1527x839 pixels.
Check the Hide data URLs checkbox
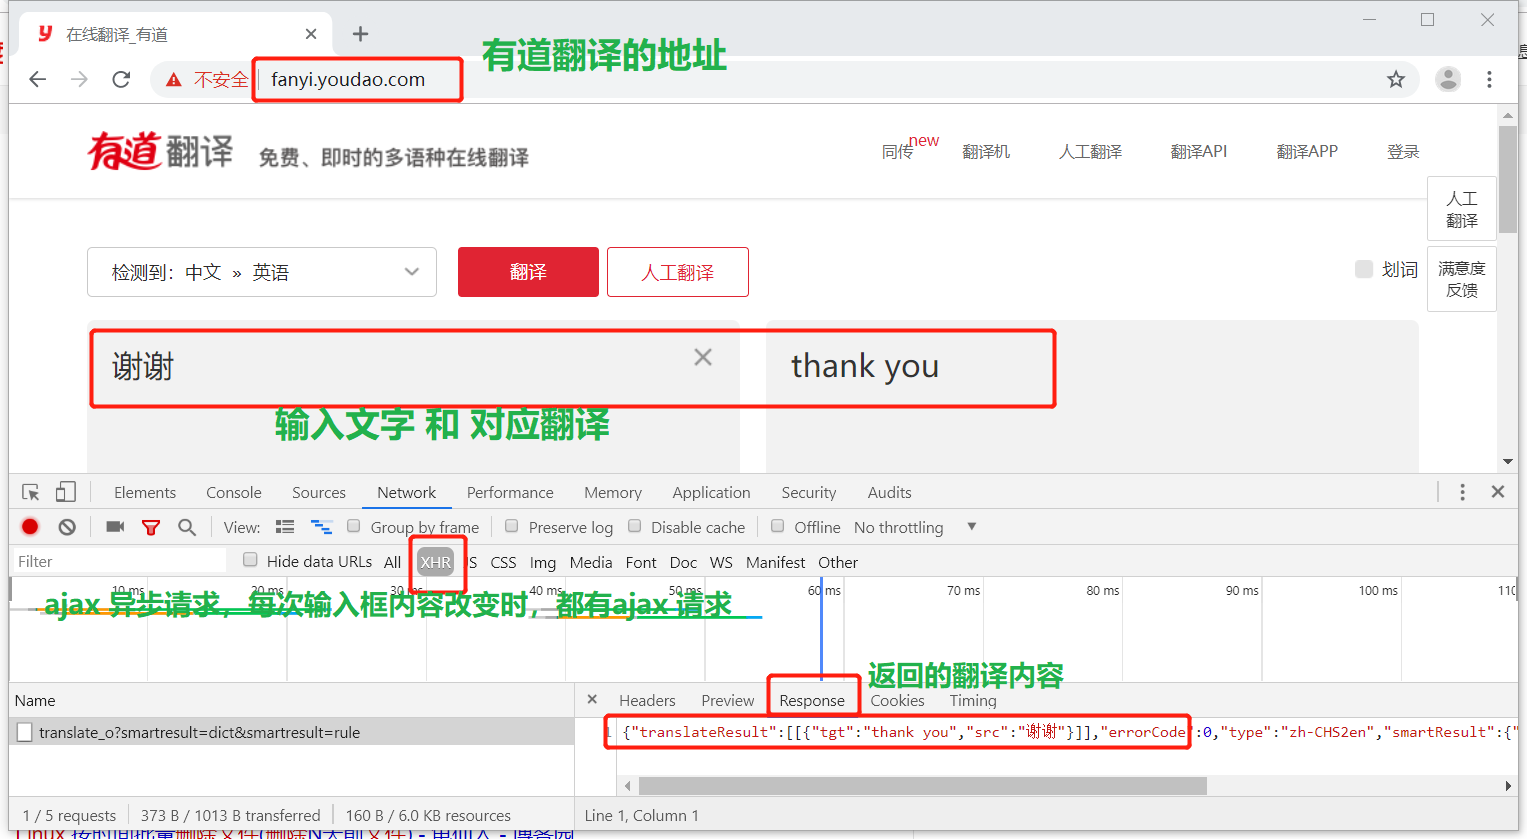[x=250, y=560]
